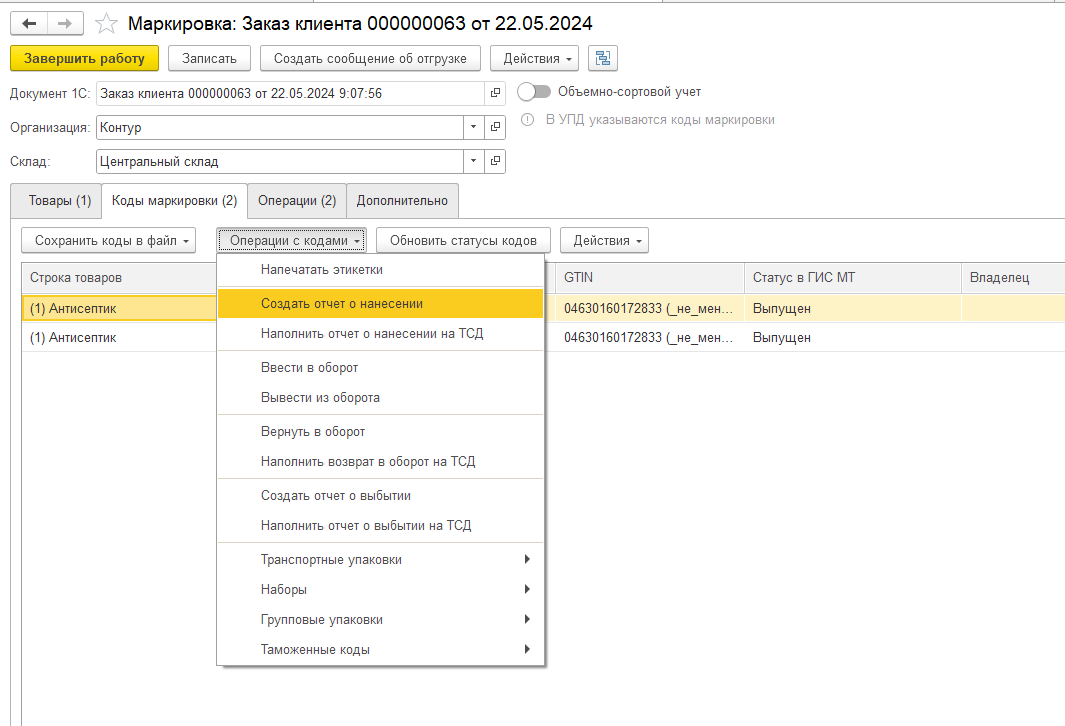Click the forward navigation arrow

(65, 23)
